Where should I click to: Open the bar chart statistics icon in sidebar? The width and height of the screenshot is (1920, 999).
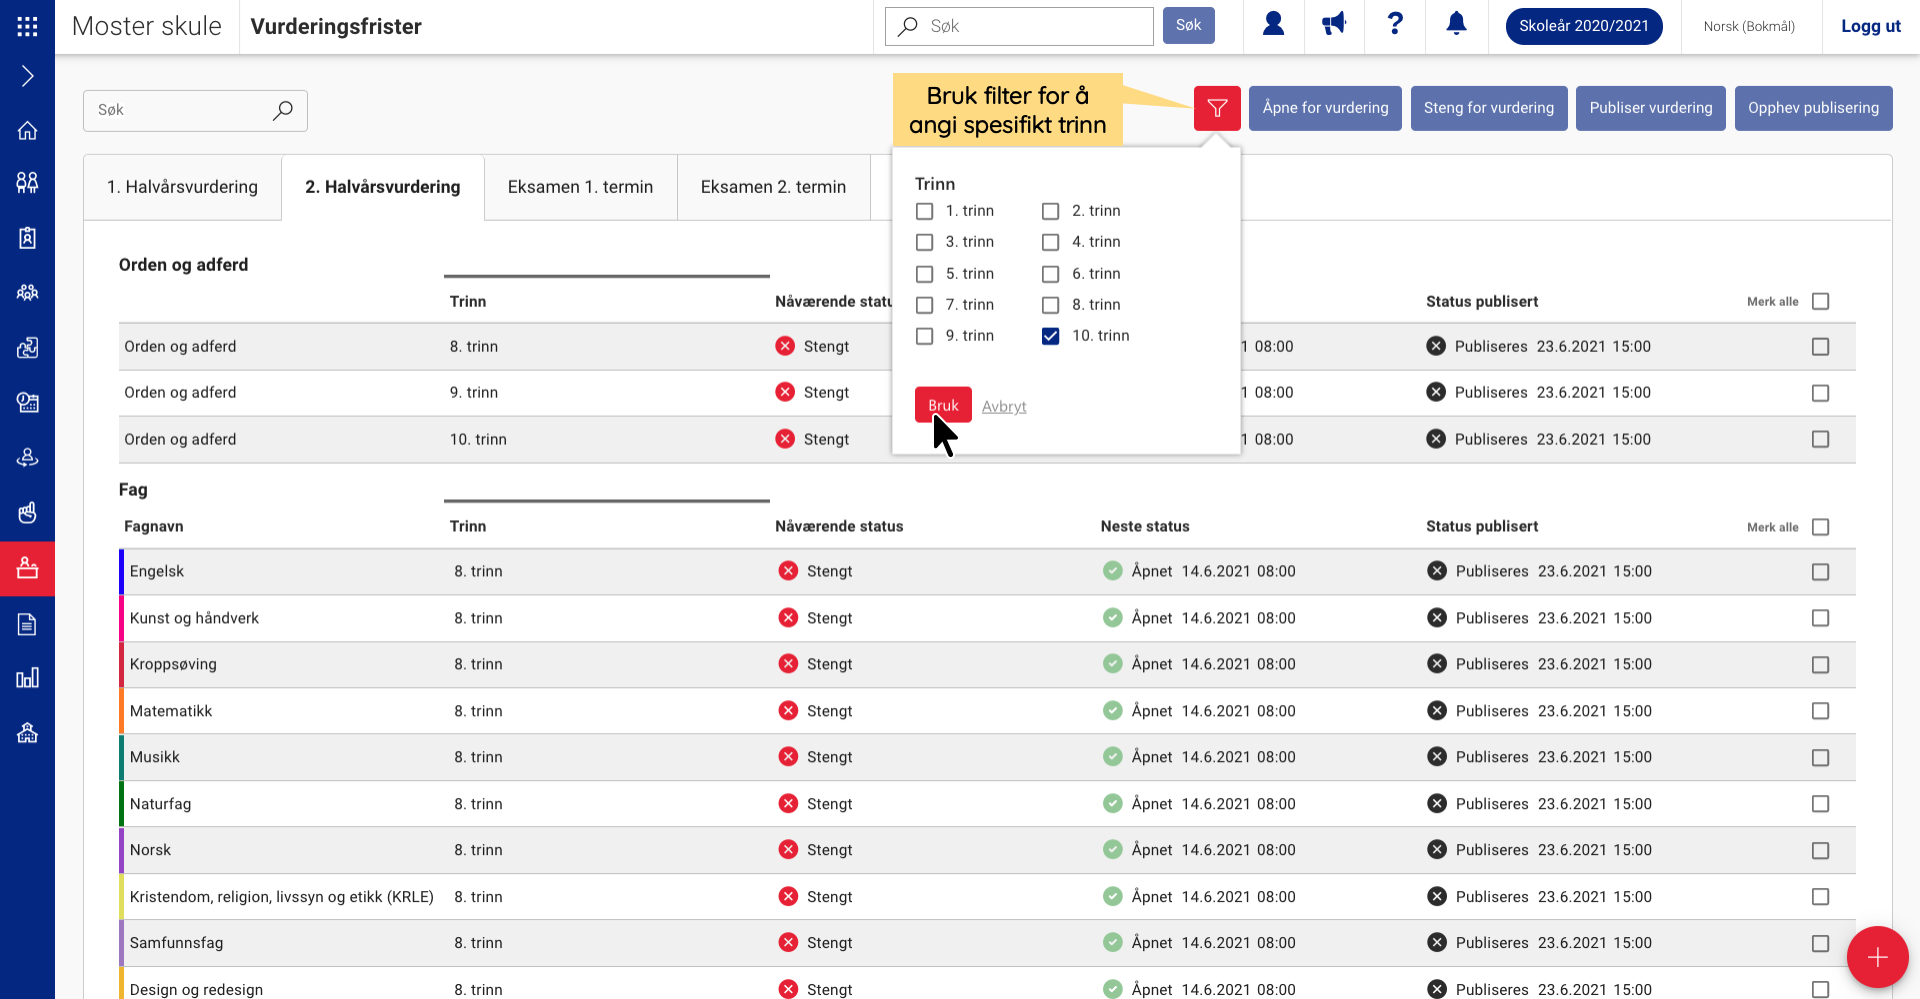[27, 678]
